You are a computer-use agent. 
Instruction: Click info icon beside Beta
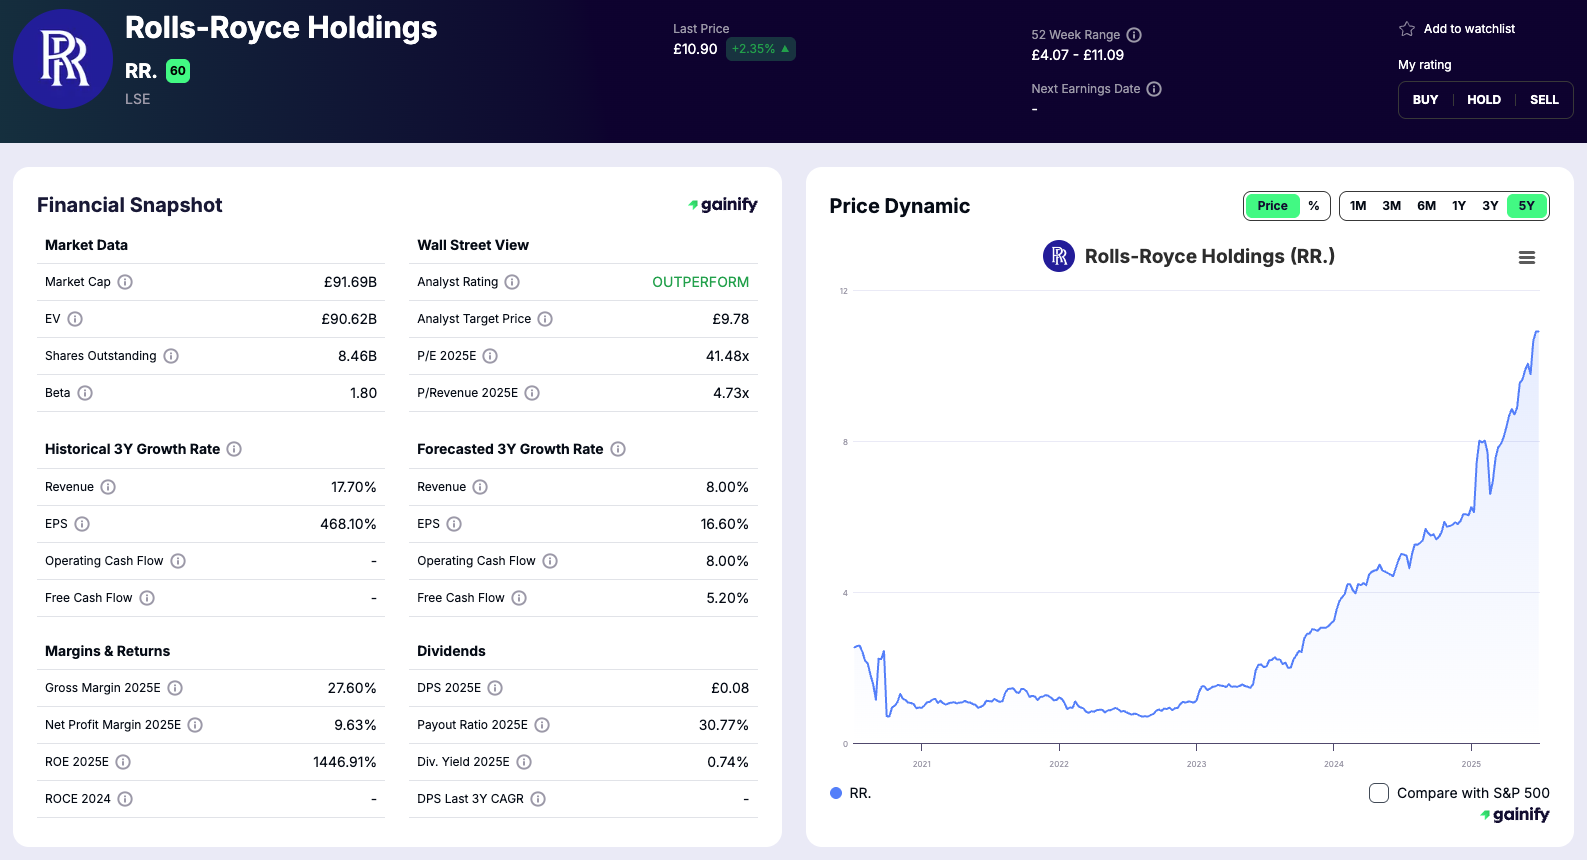pyautogui.click(x=85, y=393)
